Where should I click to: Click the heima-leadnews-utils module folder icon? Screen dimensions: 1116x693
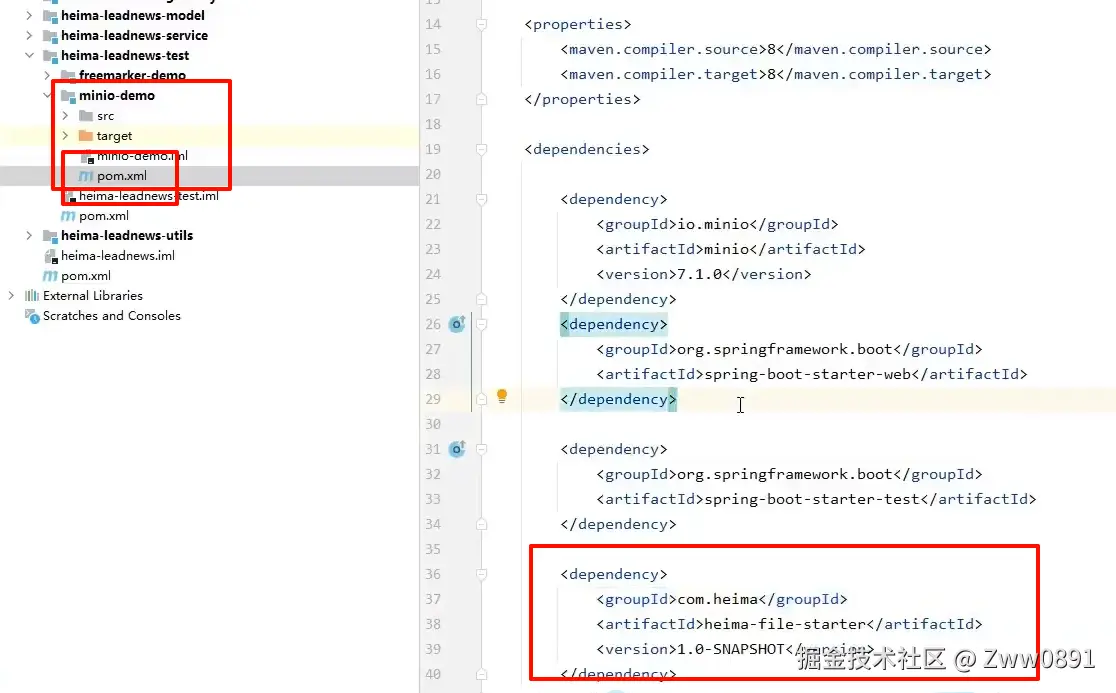(50, 236)
